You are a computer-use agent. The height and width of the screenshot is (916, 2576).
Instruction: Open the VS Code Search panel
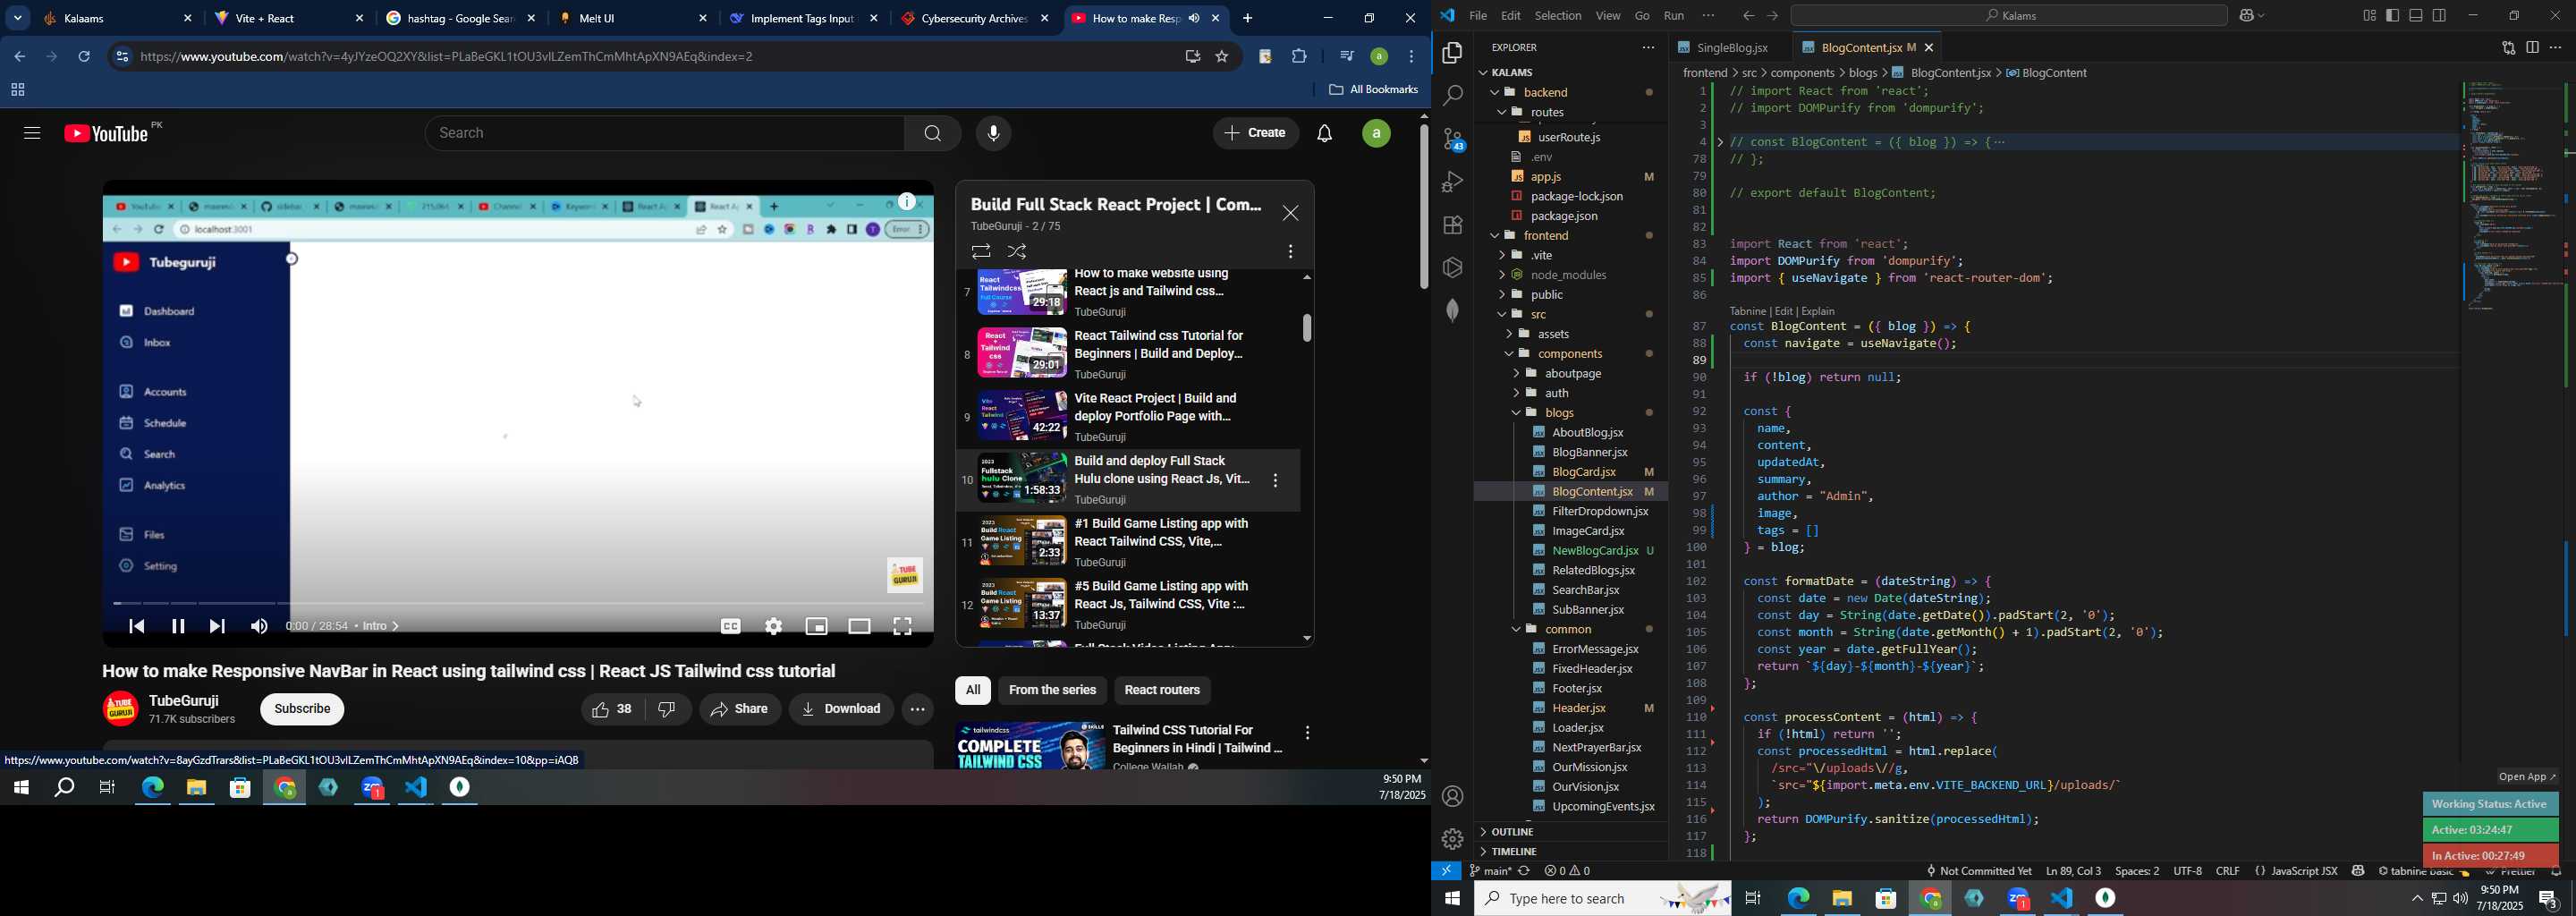click(1452, 96)
